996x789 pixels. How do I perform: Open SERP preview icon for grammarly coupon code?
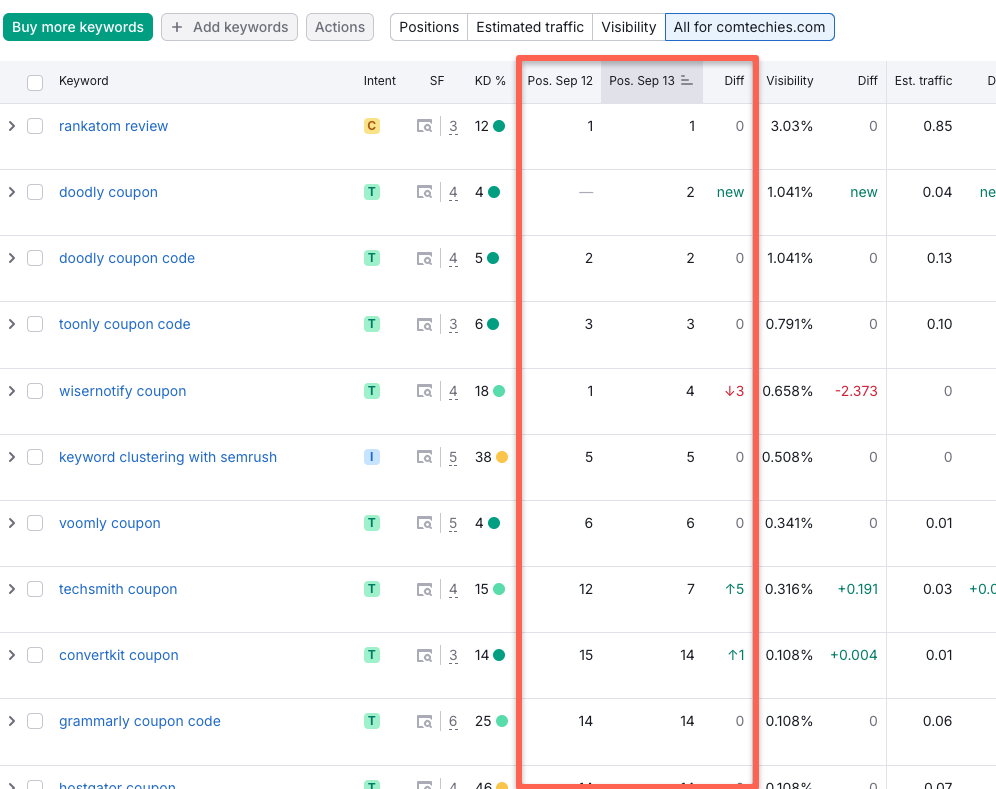[x=424, y=721]
